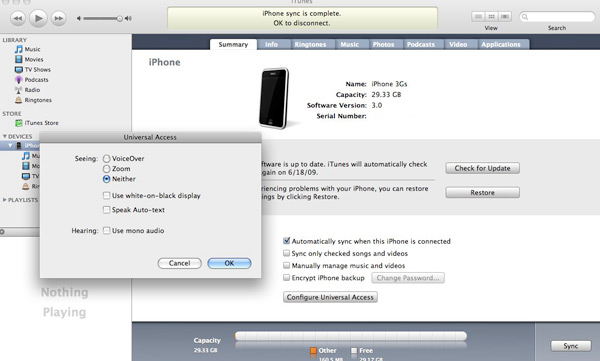This screenshot has height=361, width=600.
Task: Click the 'iPhone 3Gs' name text
Action: (x=389, y=84)
